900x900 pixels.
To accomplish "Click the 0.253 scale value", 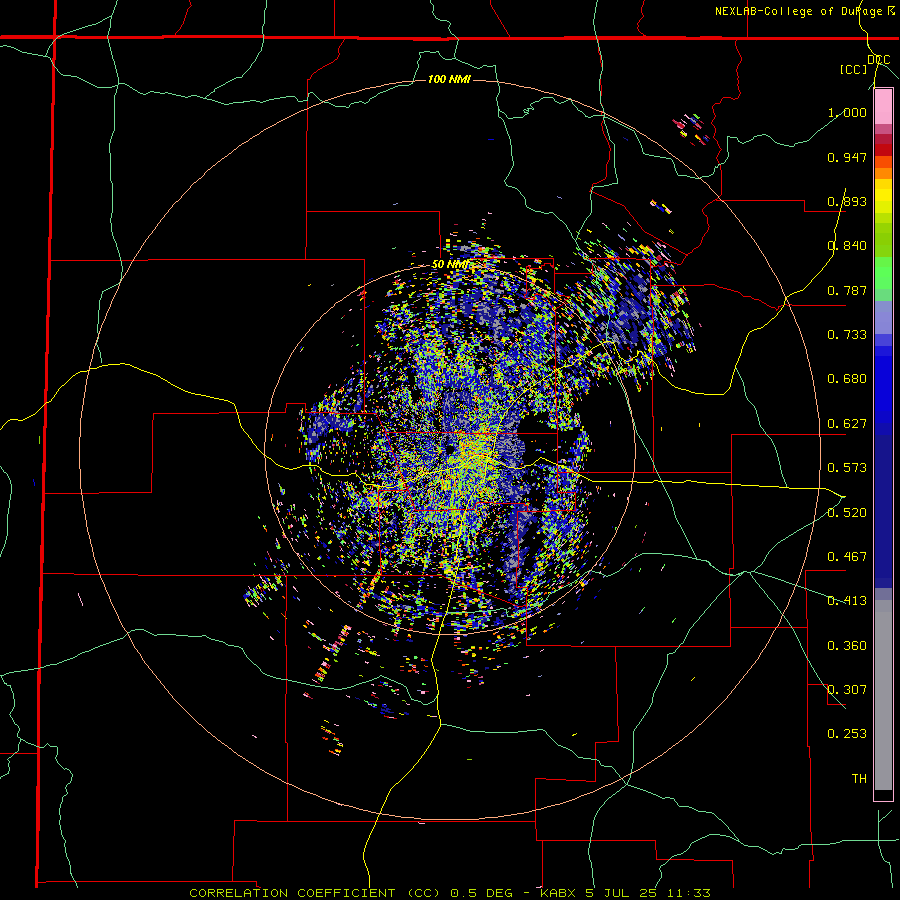I will [847, 734].
